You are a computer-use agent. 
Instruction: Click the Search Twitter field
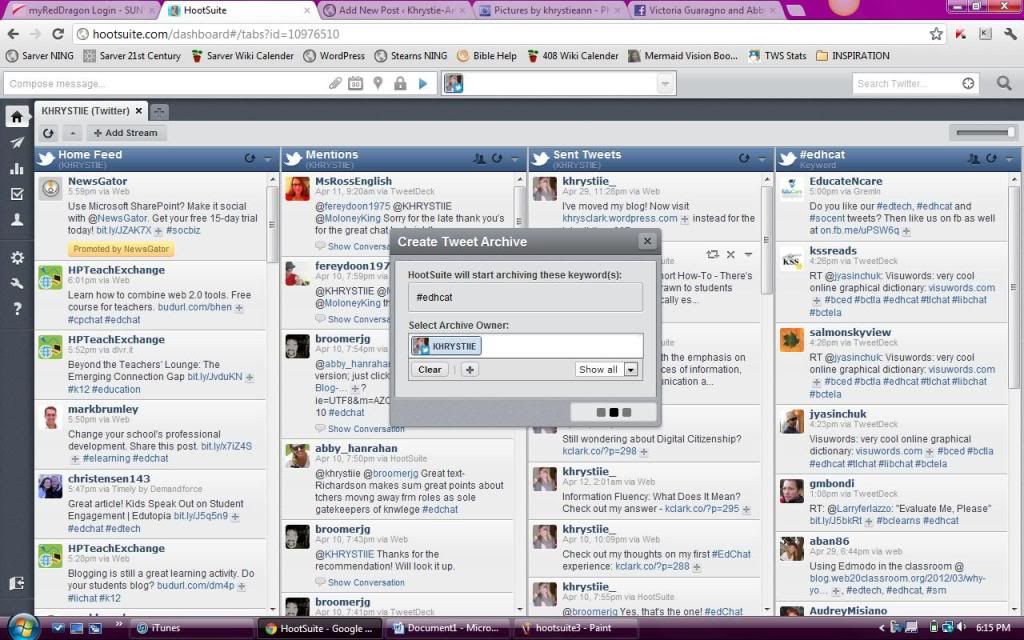point(904,84)
